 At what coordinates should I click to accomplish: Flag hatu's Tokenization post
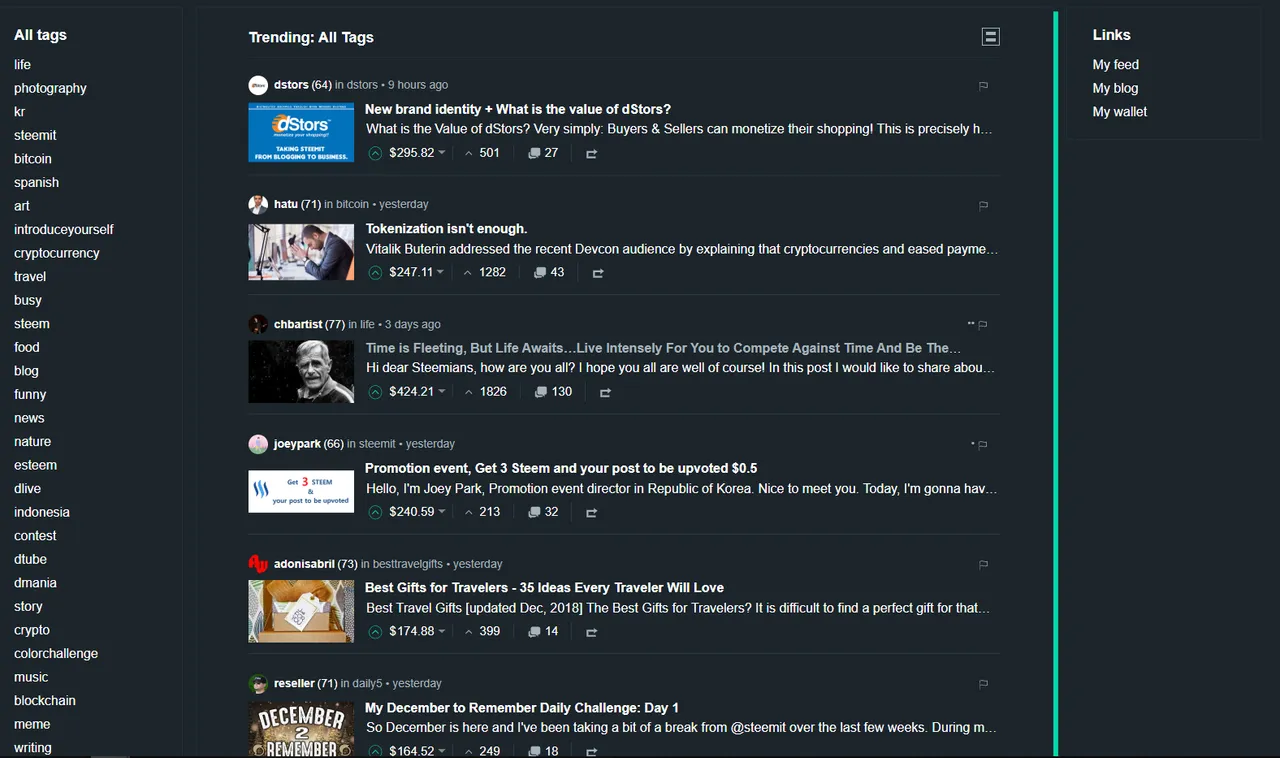point(983,205)
